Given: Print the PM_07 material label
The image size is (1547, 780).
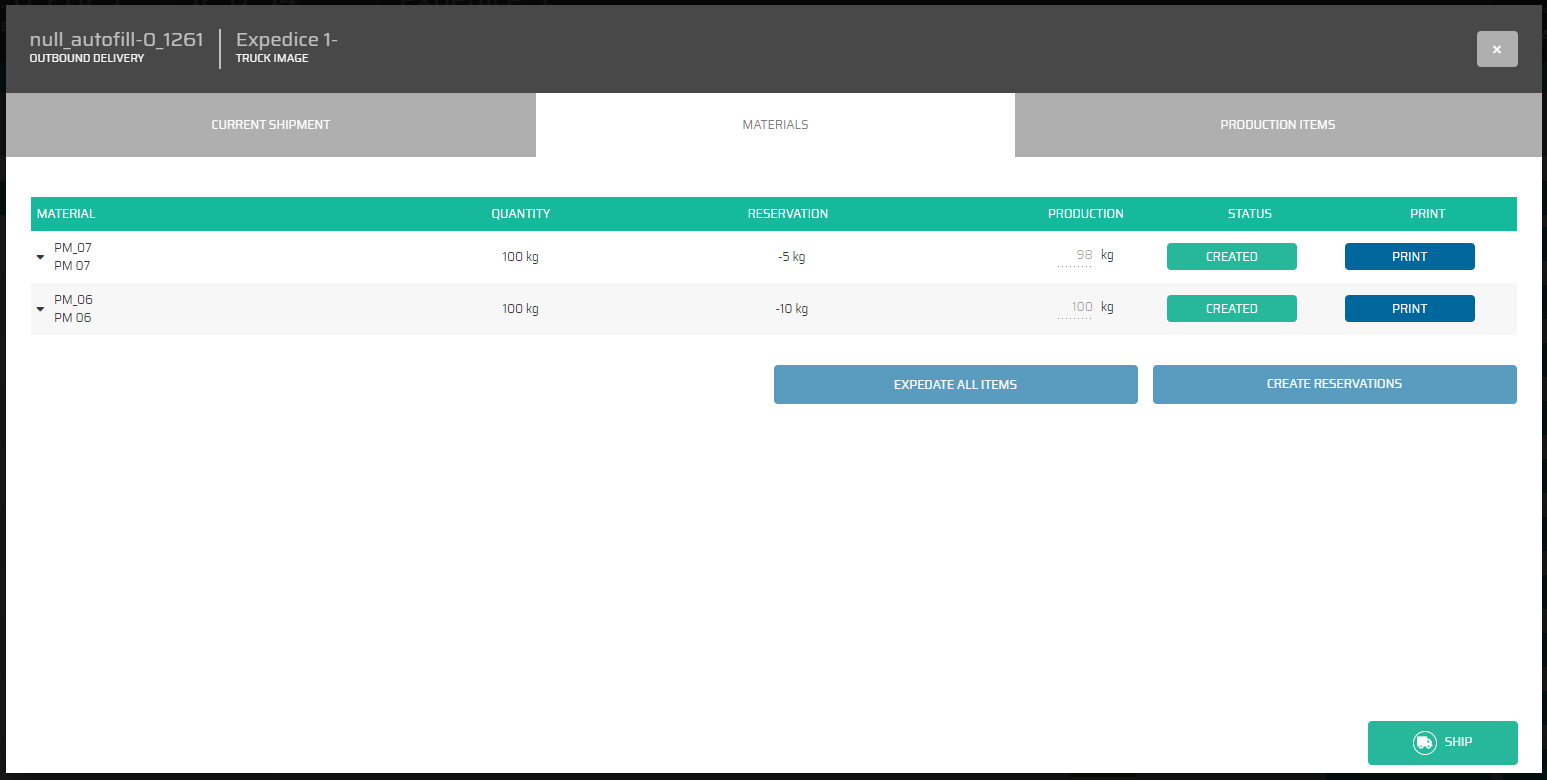Looking at the screenshot, I should coord(1409,257).
